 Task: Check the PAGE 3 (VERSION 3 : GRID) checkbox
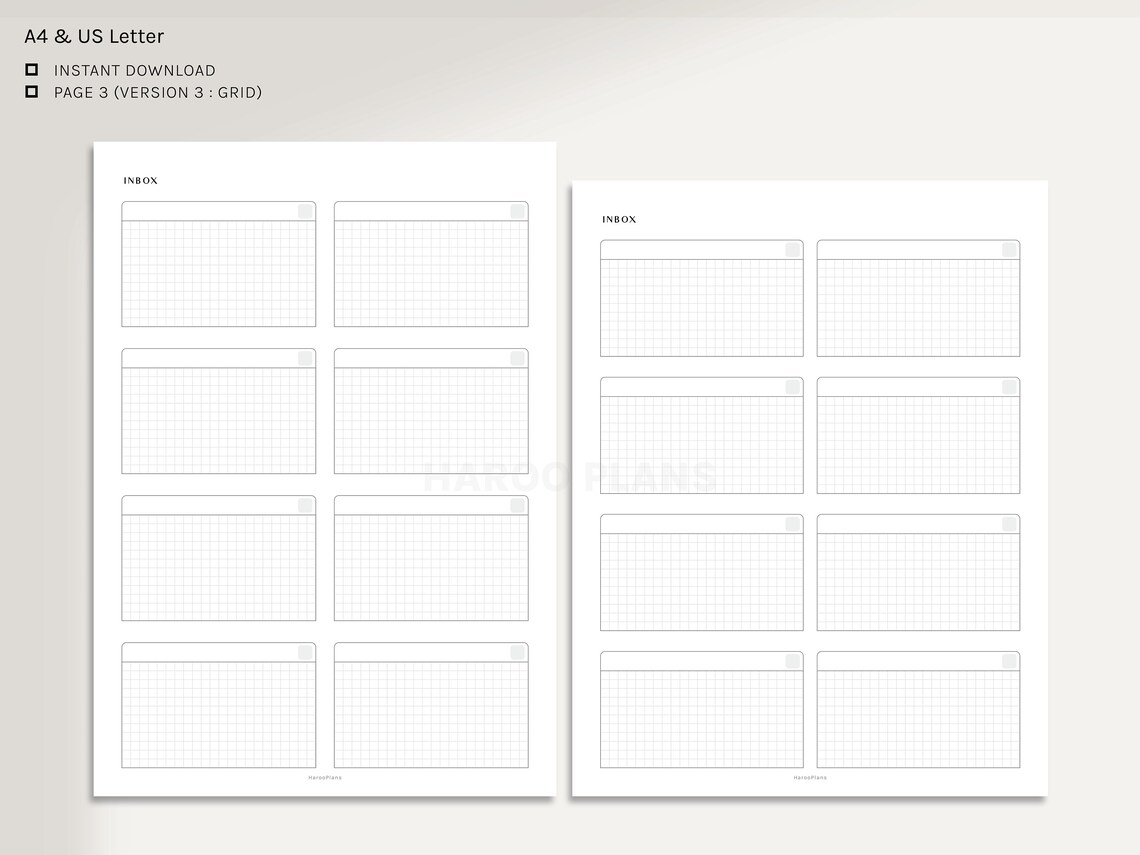tap(33, 91)
